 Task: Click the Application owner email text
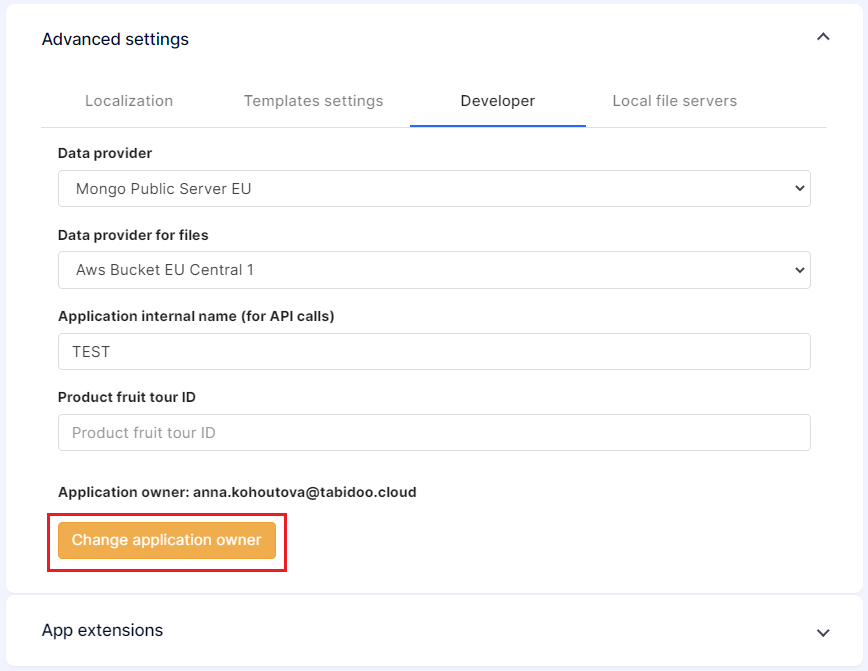[x=304, y=492]
